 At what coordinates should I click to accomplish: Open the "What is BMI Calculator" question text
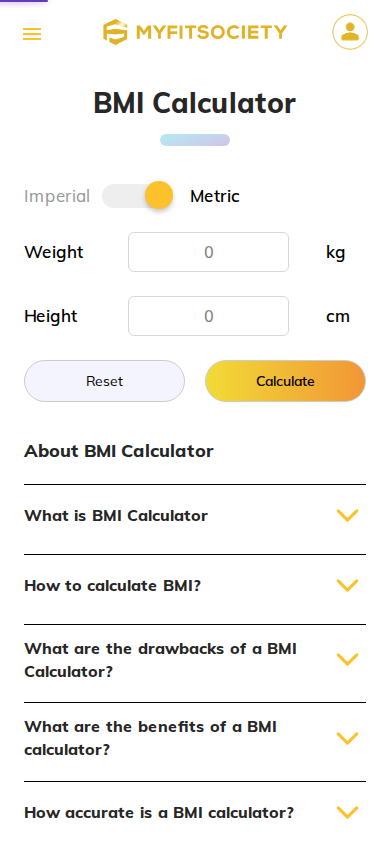point(116,516)
